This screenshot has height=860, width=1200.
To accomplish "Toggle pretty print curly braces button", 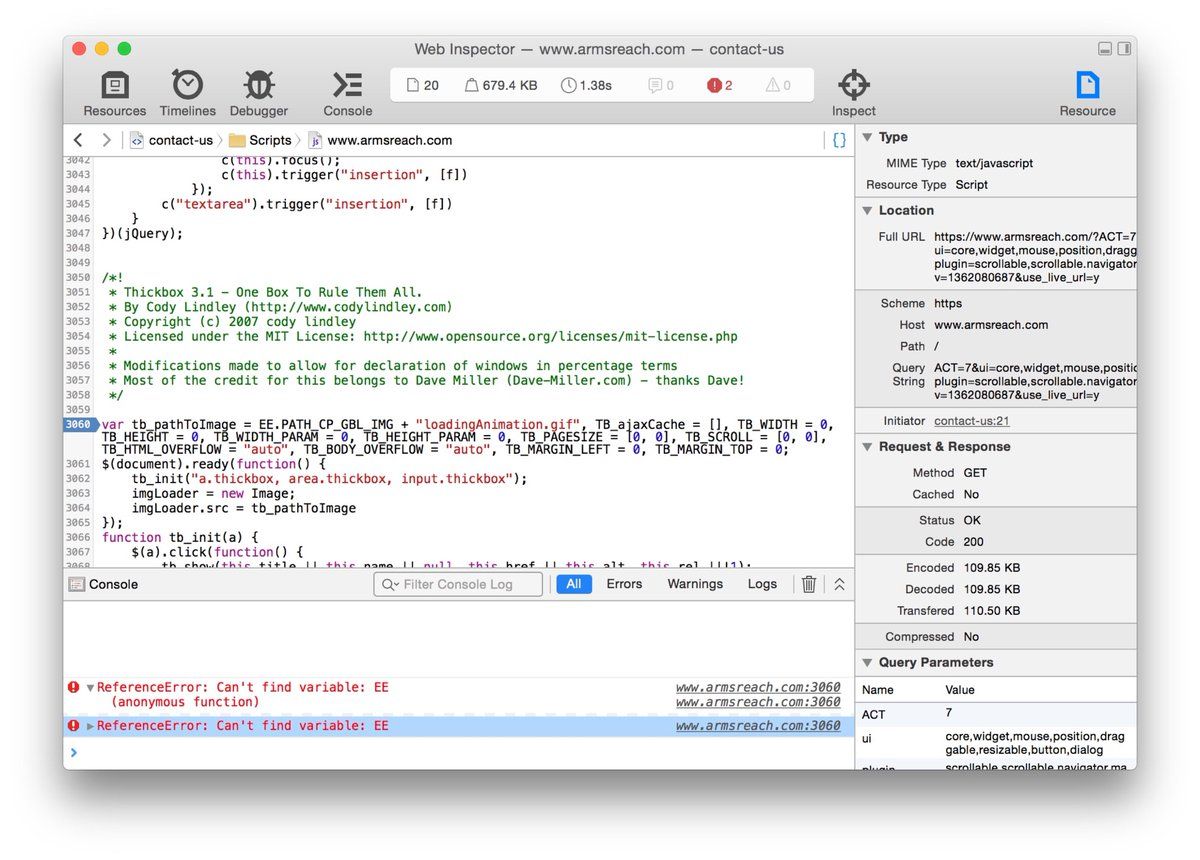I will pyautogui.click(x=839, y=140).
